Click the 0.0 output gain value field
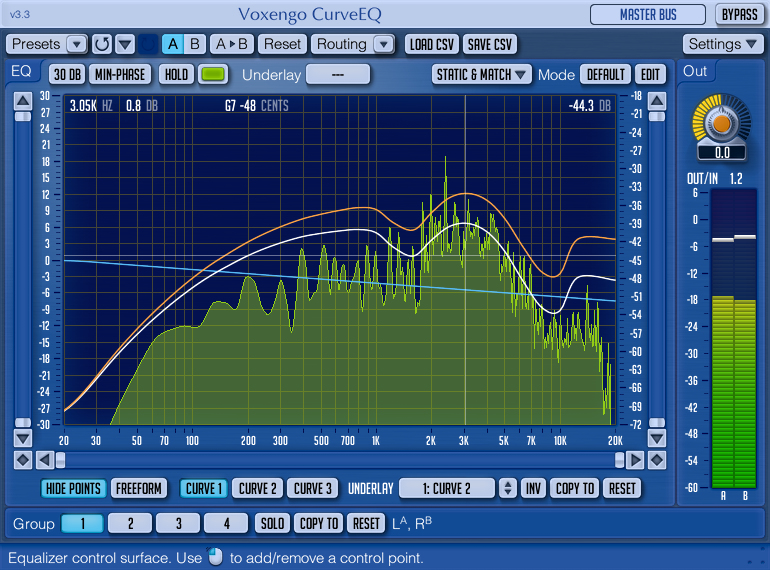This screenshot has width=770, height=570. (x=722, y=153)
